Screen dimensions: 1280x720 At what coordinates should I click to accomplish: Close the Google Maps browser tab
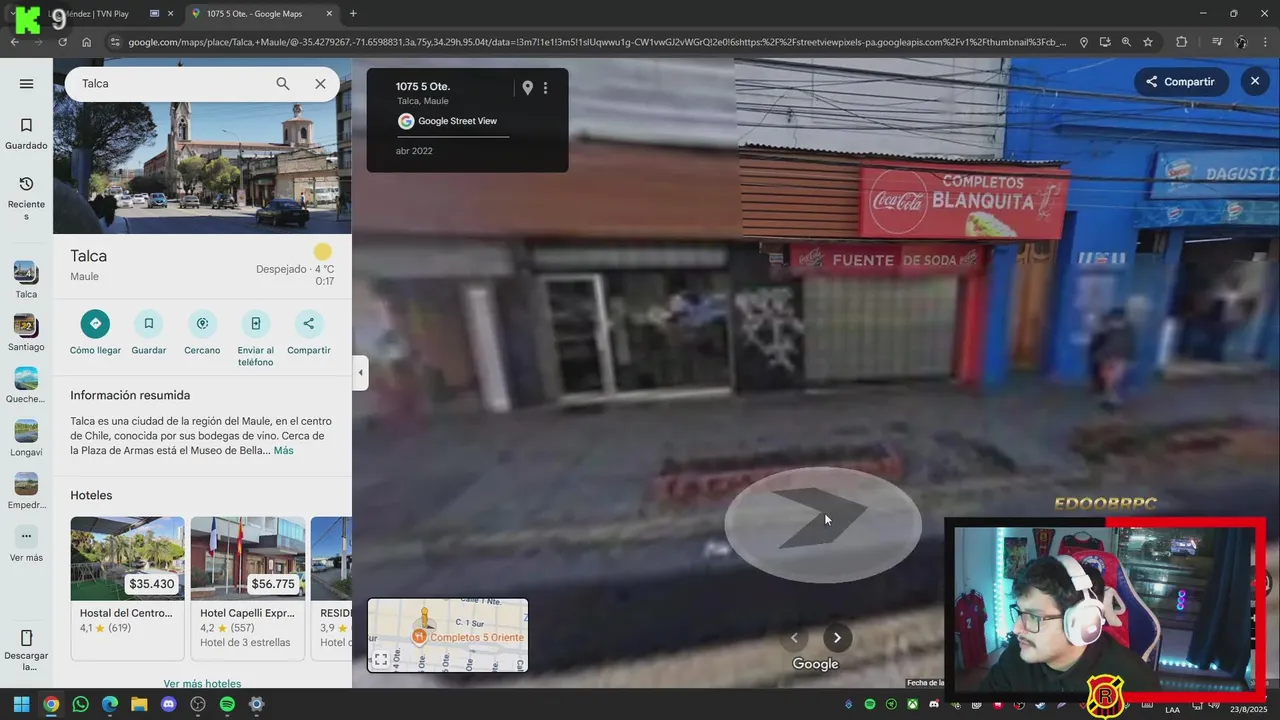(x=329, y=13)
